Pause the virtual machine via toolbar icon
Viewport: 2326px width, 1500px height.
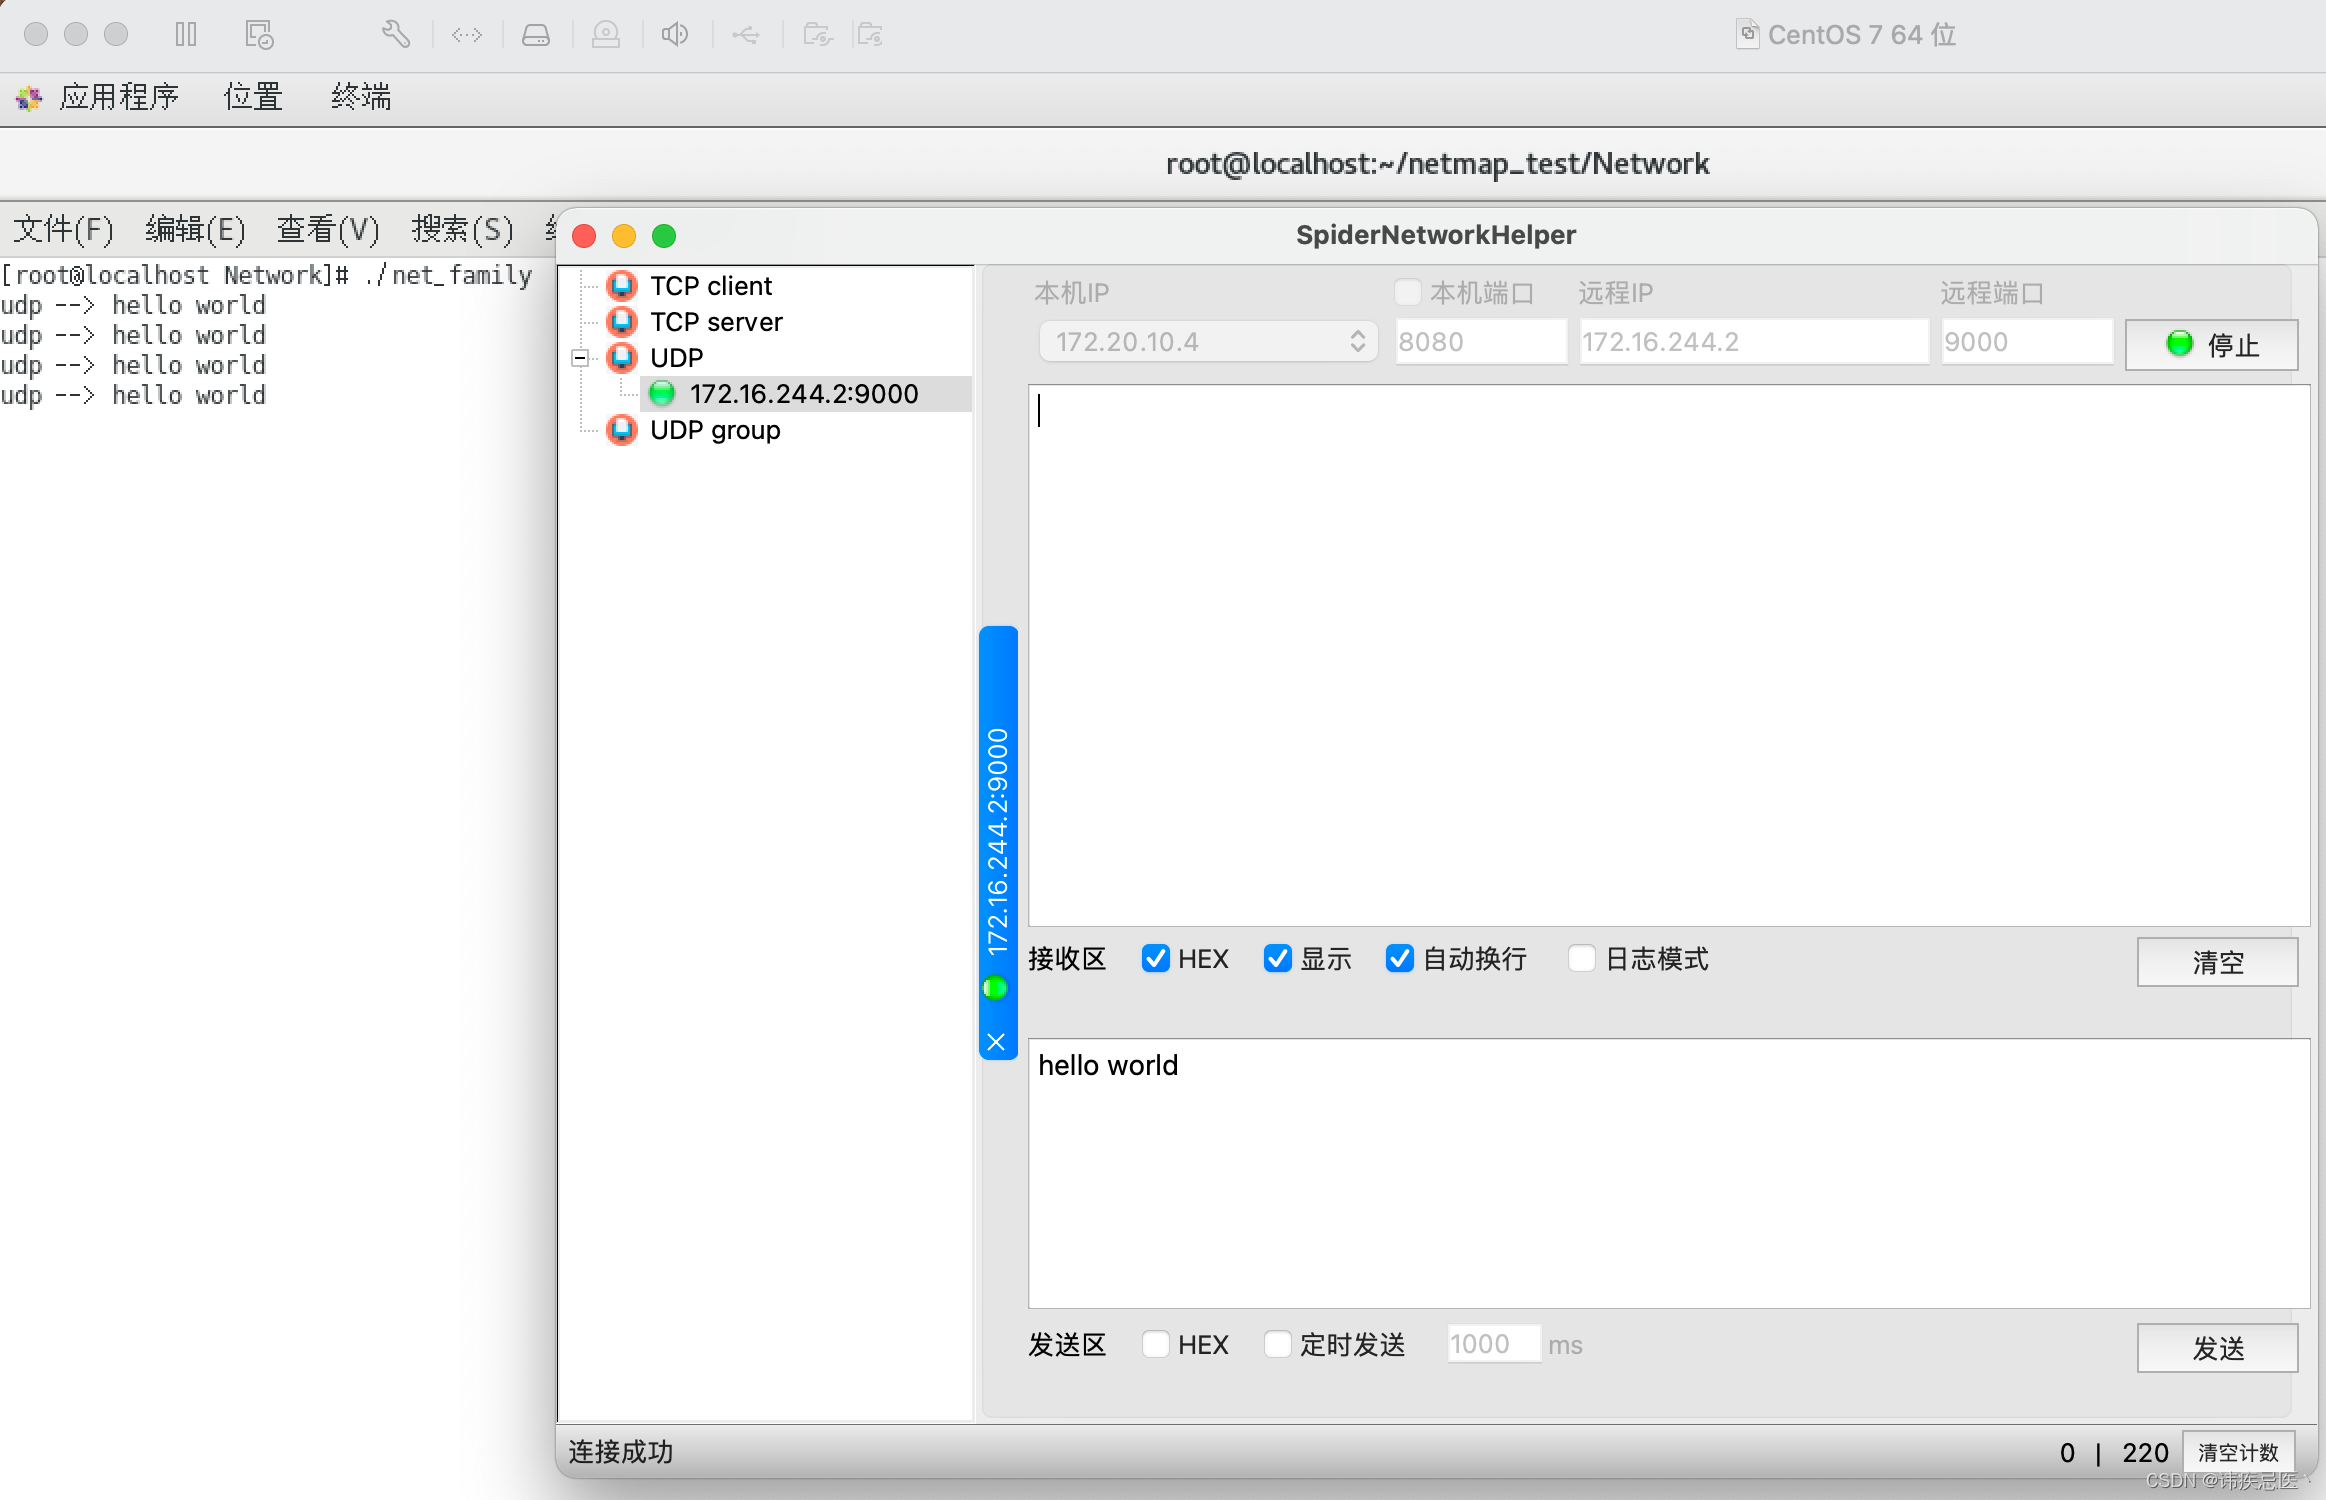[186, 33]
